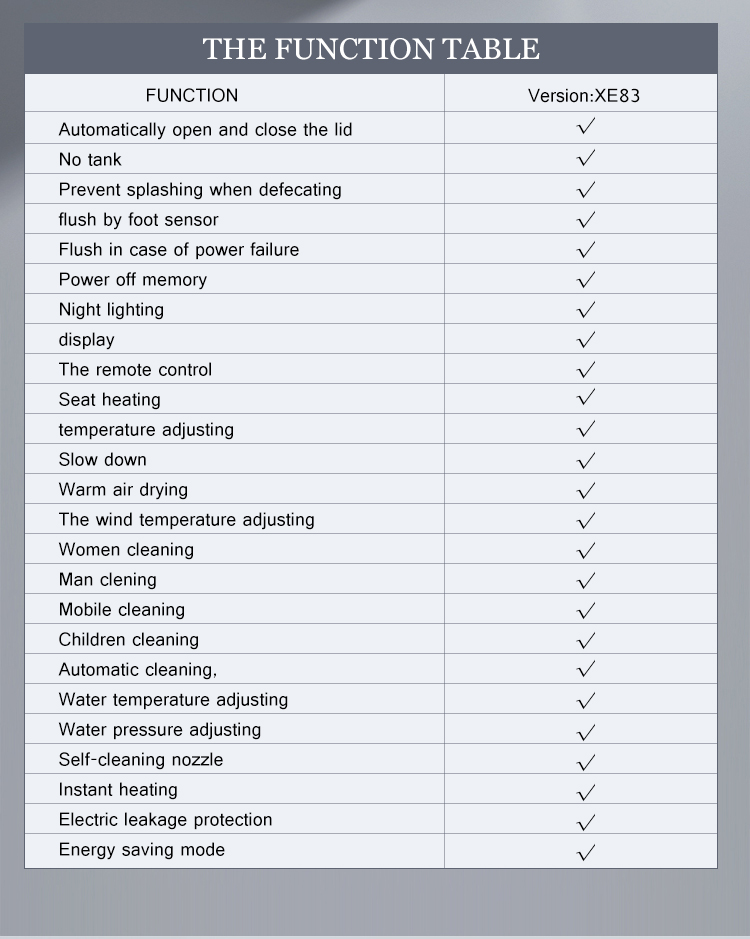Click the Instant heating checkmark
The height and width of the screenshot is (939, 750).
(x=586, y=791)
